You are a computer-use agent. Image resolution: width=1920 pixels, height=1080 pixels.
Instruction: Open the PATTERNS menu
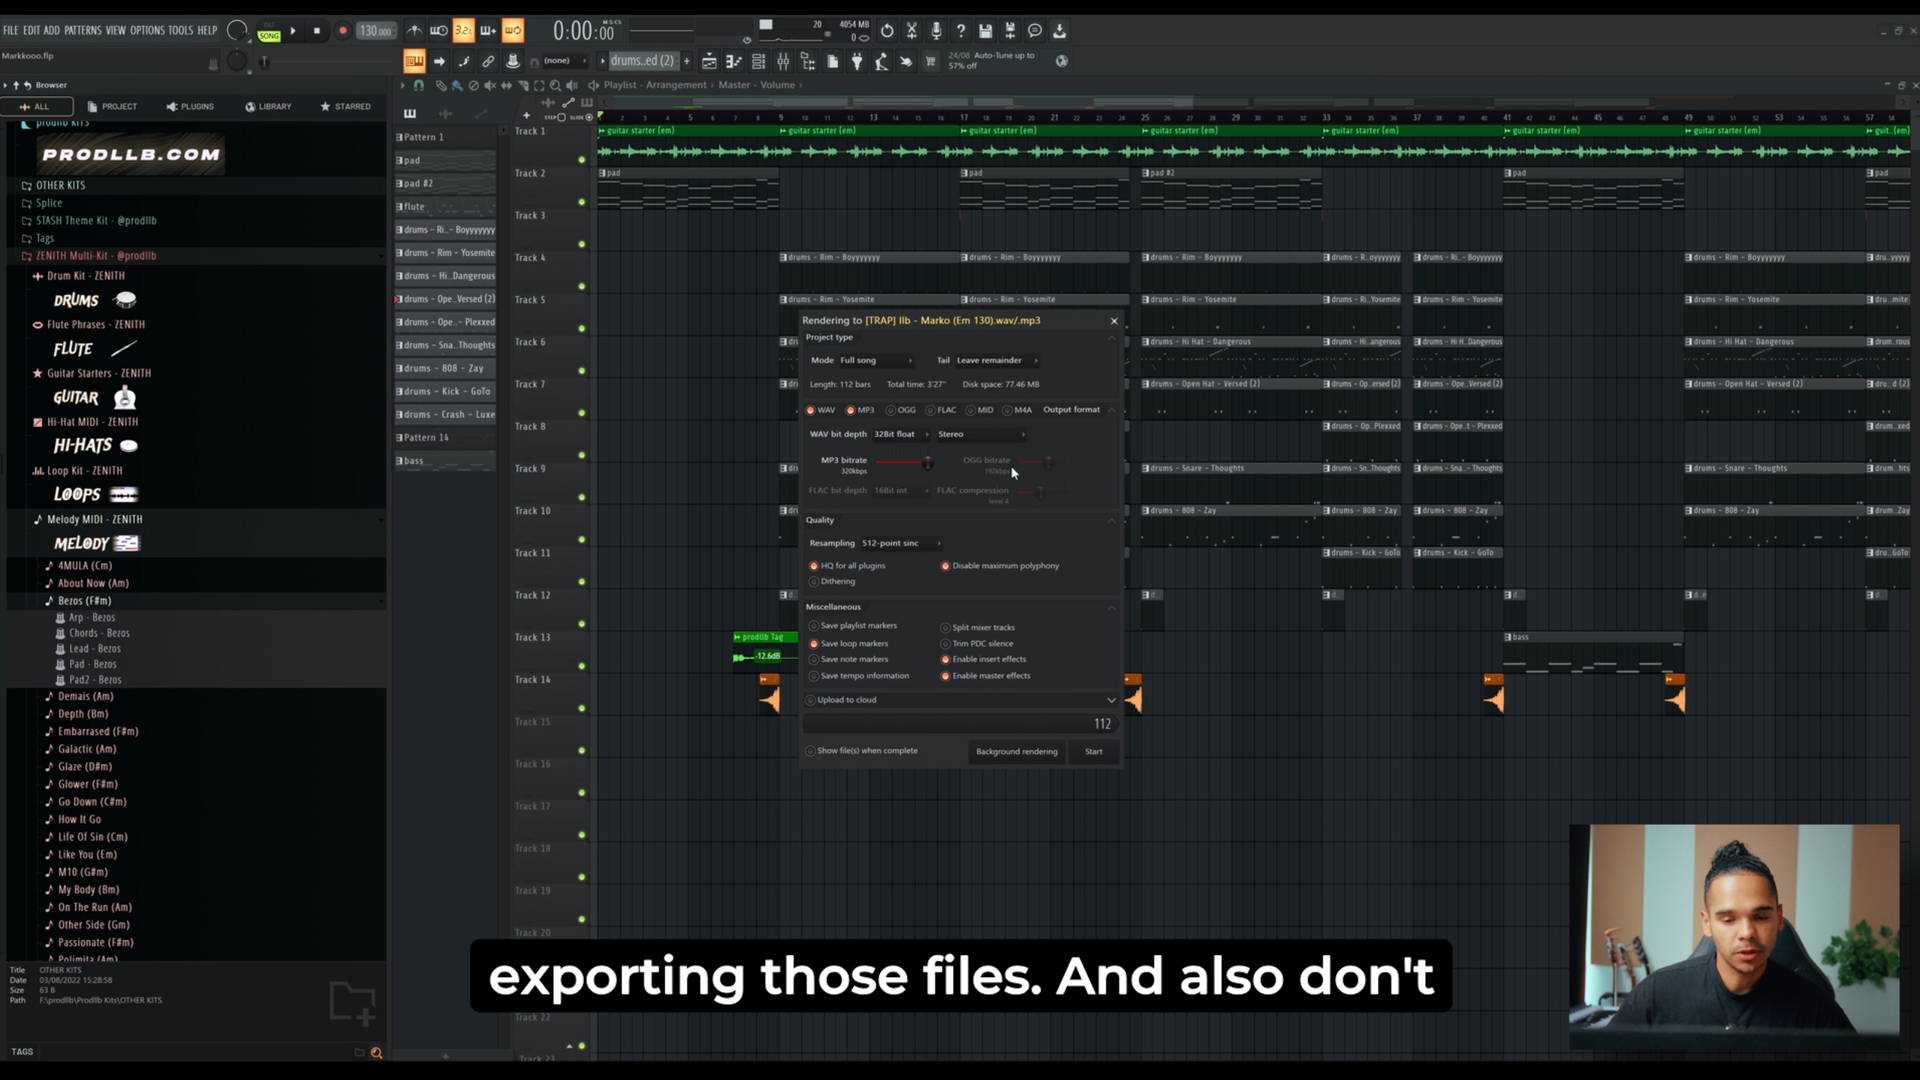(83, 30)
